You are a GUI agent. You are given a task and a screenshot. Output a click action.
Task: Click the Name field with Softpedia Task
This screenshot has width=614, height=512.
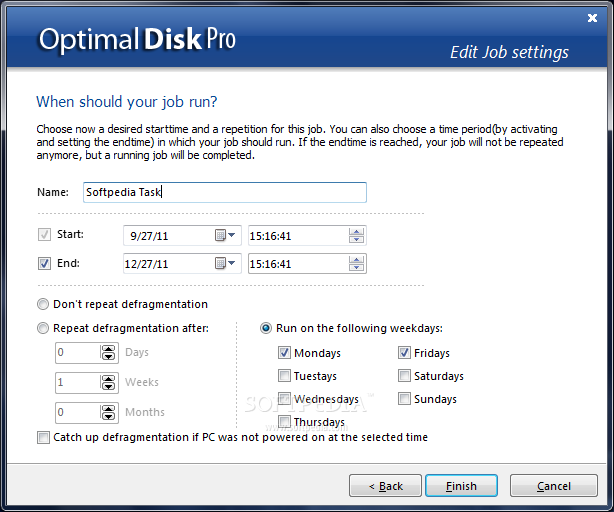[x=225, y=192]
